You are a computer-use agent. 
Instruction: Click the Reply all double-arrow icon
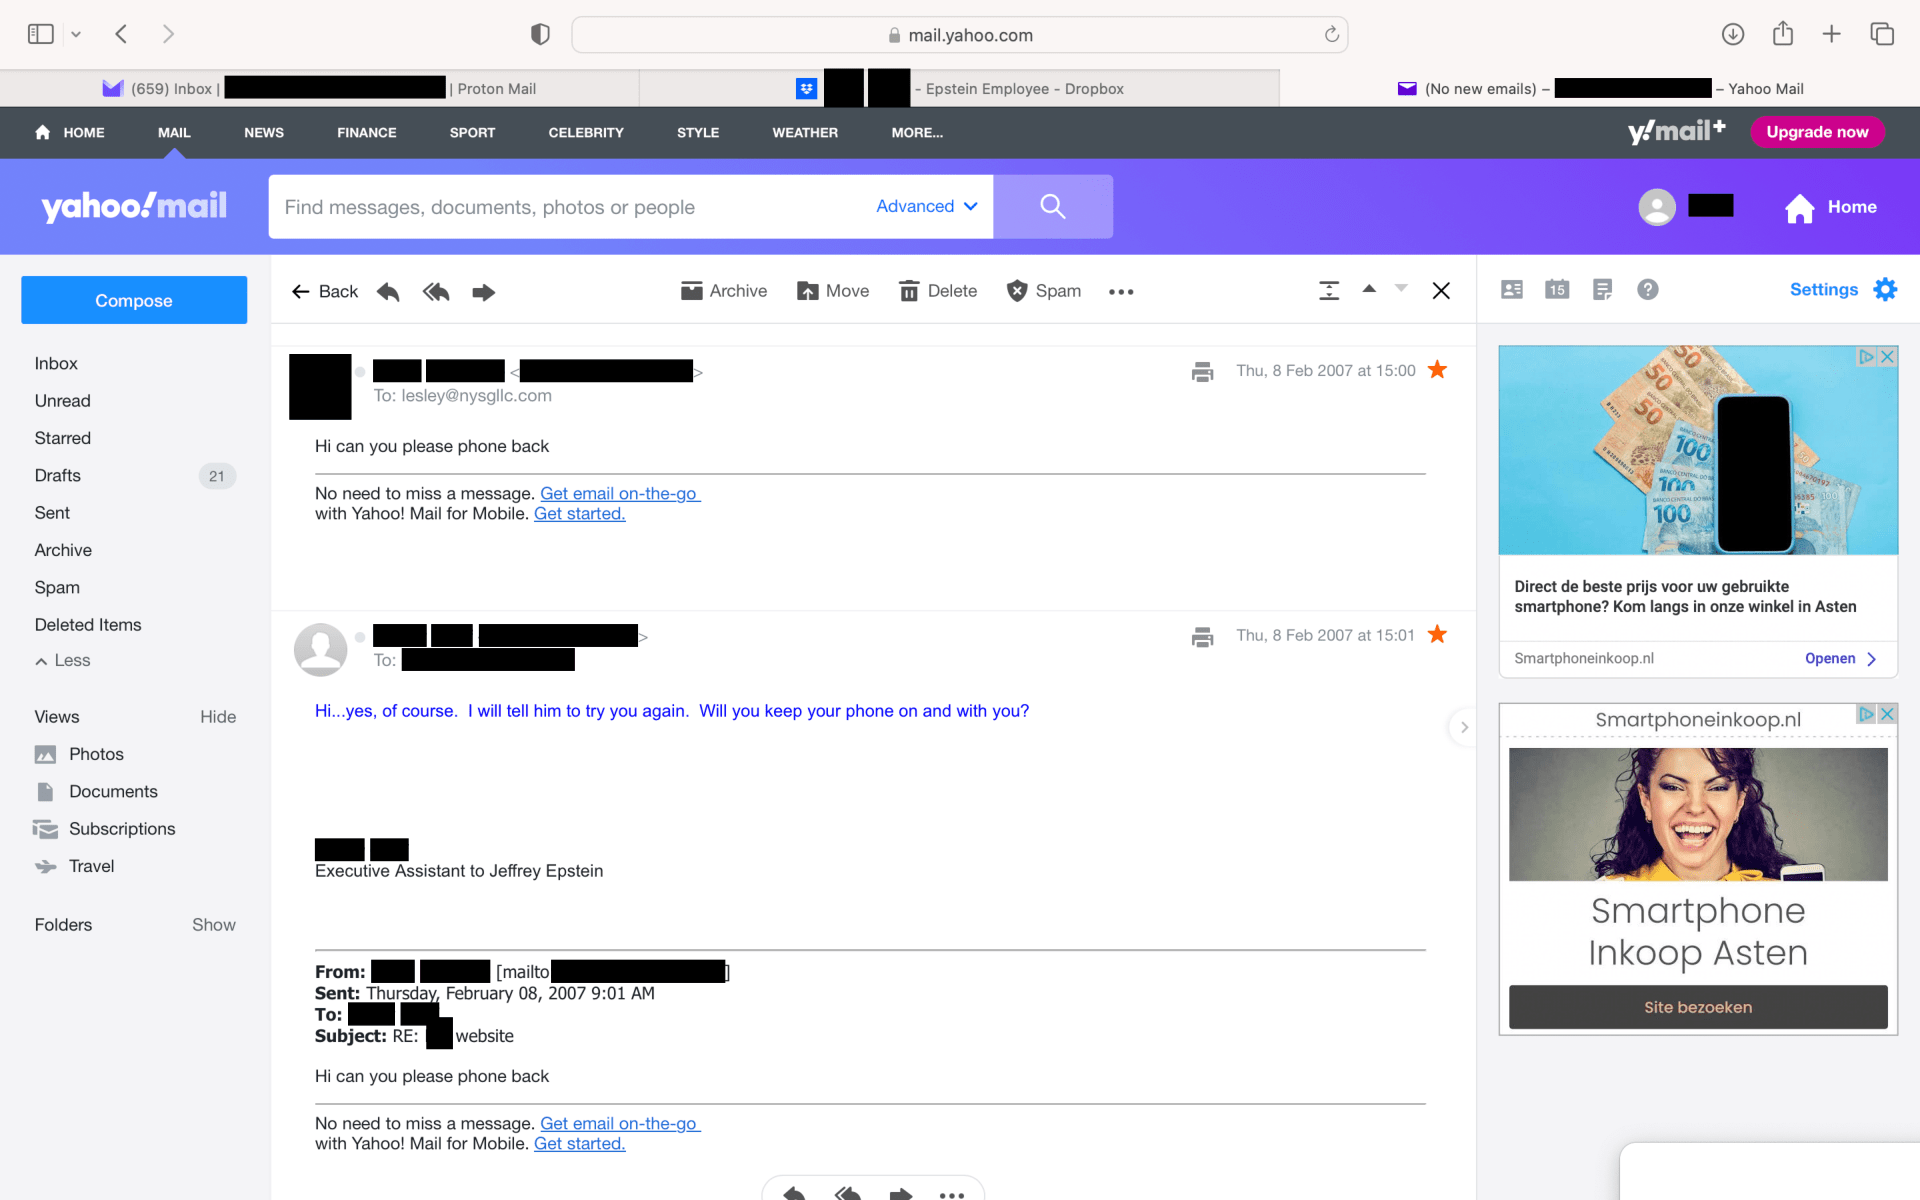pyautogui.click(x=436, y=292)
